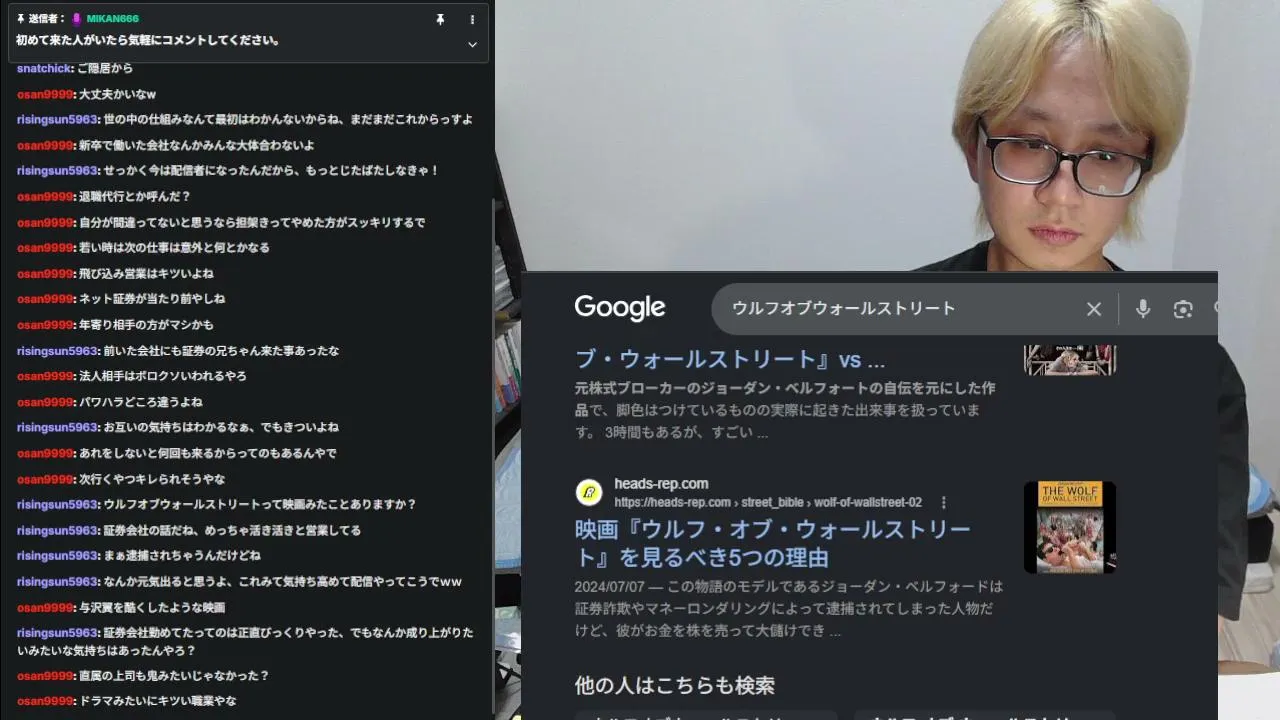This screenshot has width=1280, height=720.
Task: Click the chat message 飛び込み営業はキツいよね
Action: [146, 274]
